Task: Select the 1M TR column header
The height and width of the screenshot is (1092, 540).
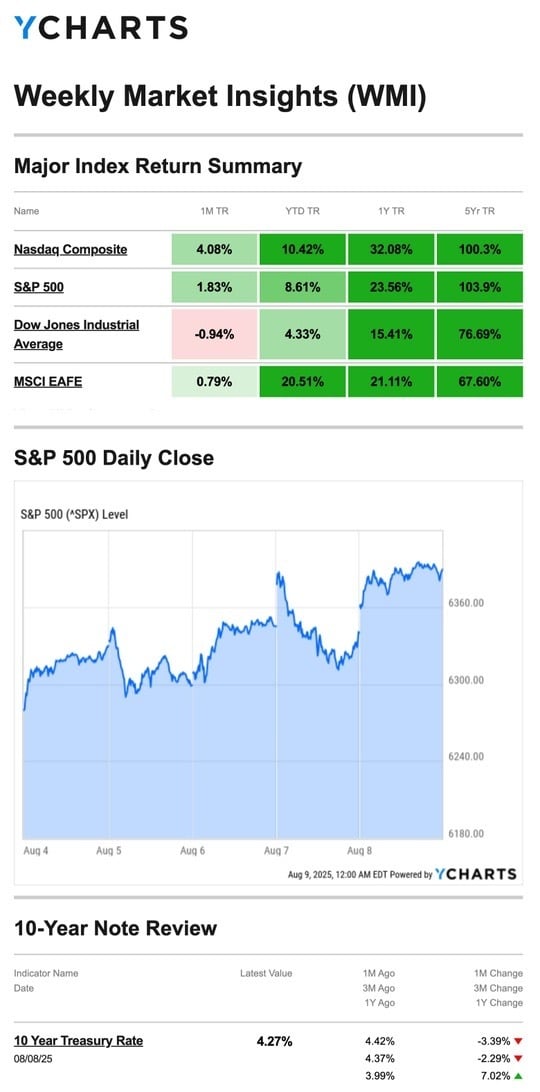Action: (x=215, y=211)
